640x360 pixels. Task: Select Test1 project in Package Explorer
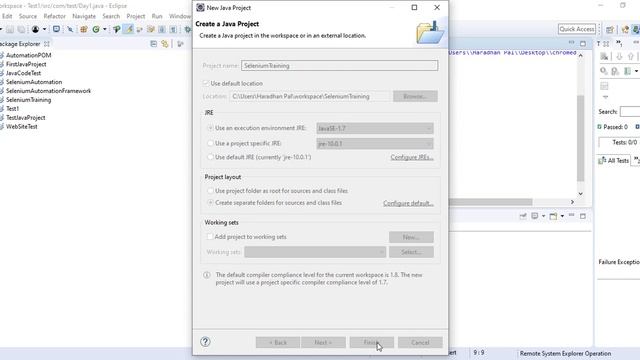[12, 109]
